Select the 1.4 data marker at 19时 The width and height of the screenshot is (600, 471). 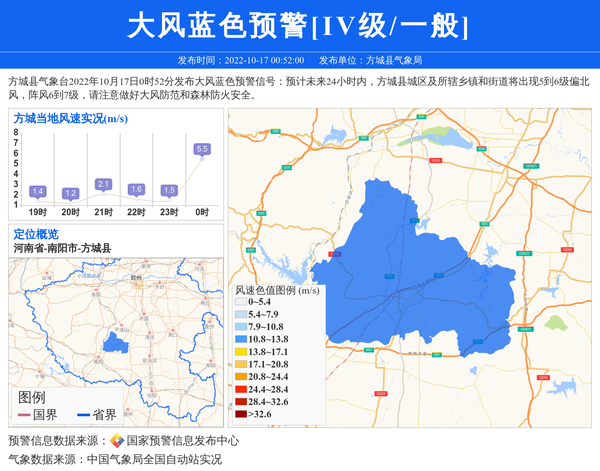38,191
